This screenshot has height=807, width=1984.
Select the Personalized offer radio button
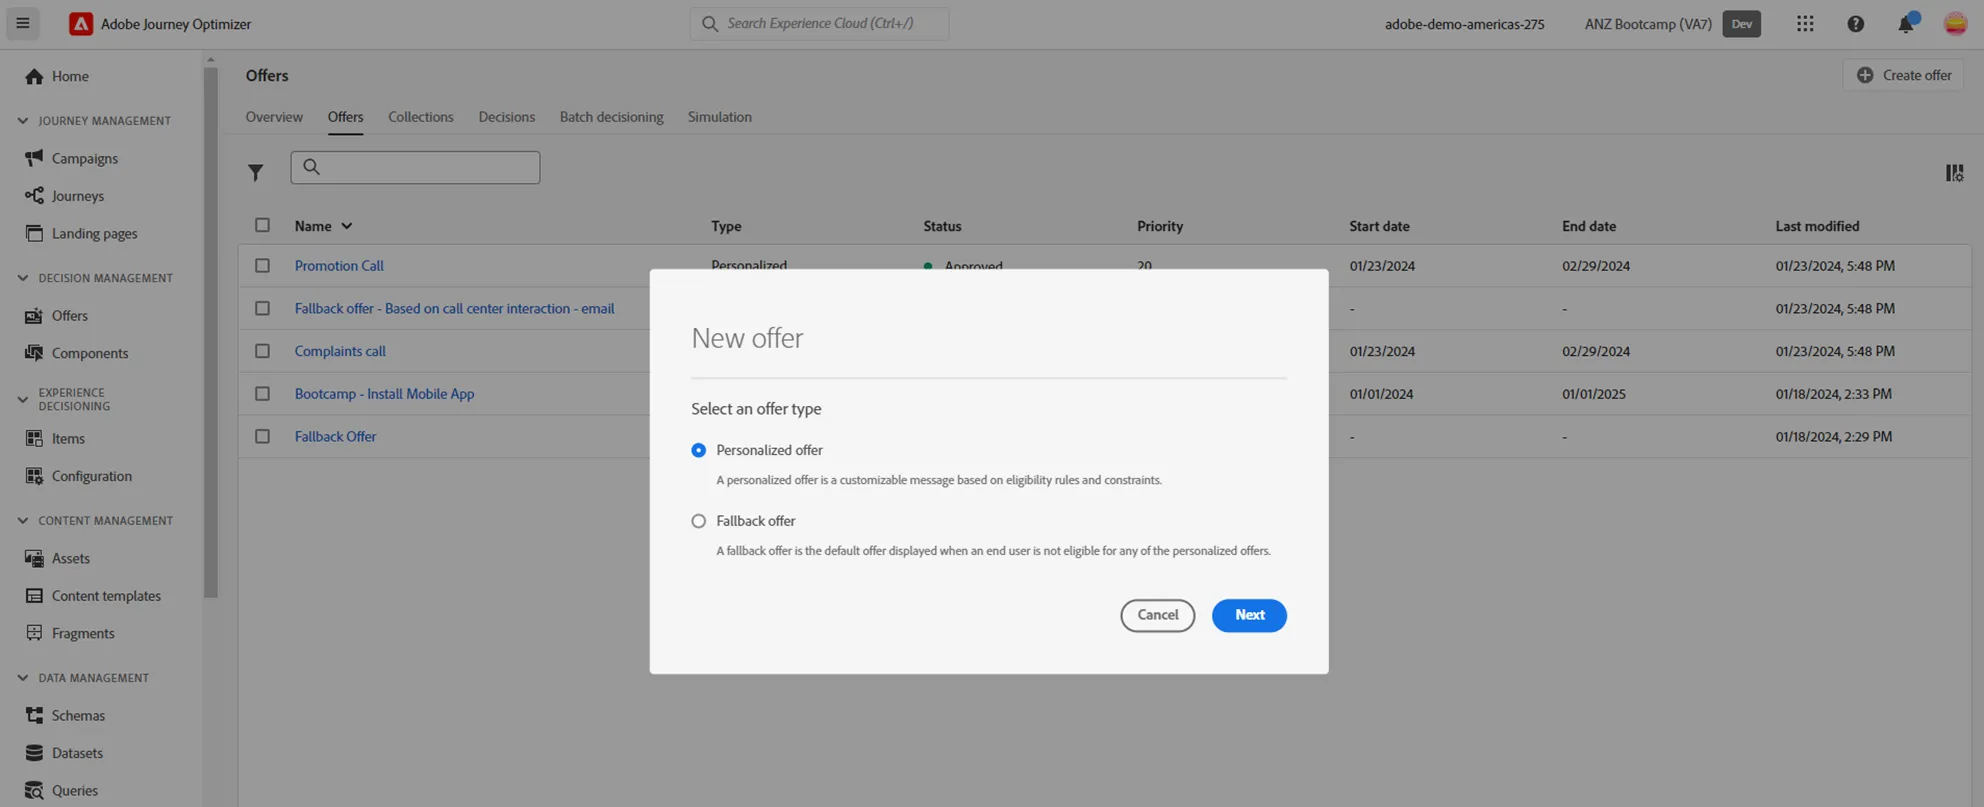pyautogui.click(x=698, y=450)
